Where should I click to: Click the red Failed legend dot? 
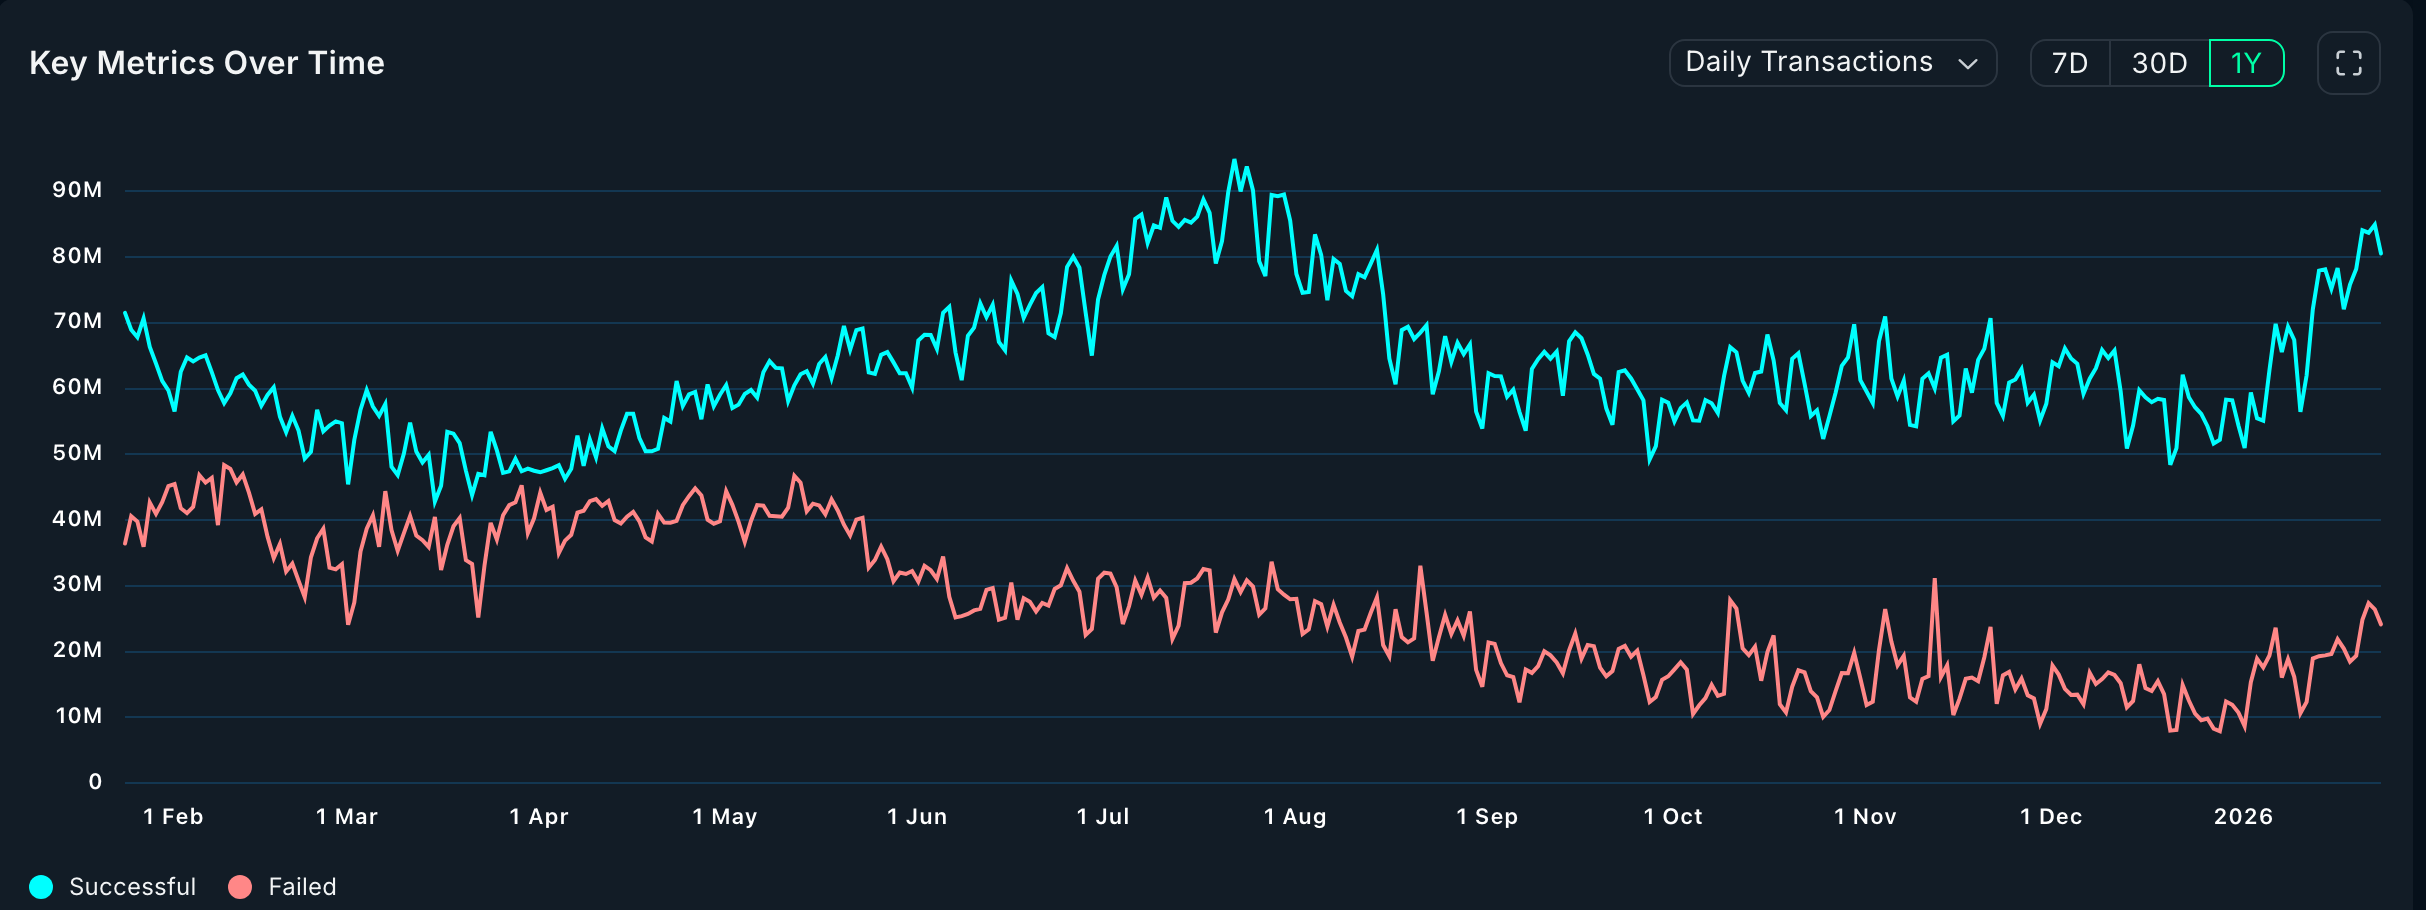(x=240, y=887)
